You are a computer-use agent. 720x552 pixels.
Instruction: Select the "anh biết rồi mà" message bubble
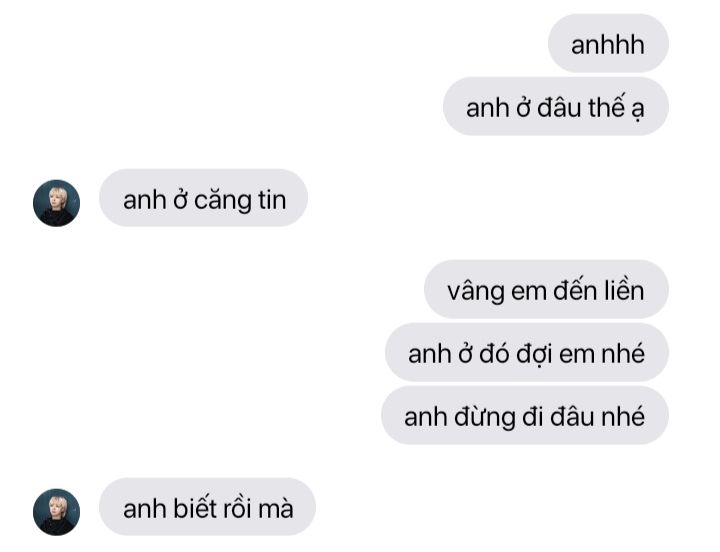[x=208, y=507]
